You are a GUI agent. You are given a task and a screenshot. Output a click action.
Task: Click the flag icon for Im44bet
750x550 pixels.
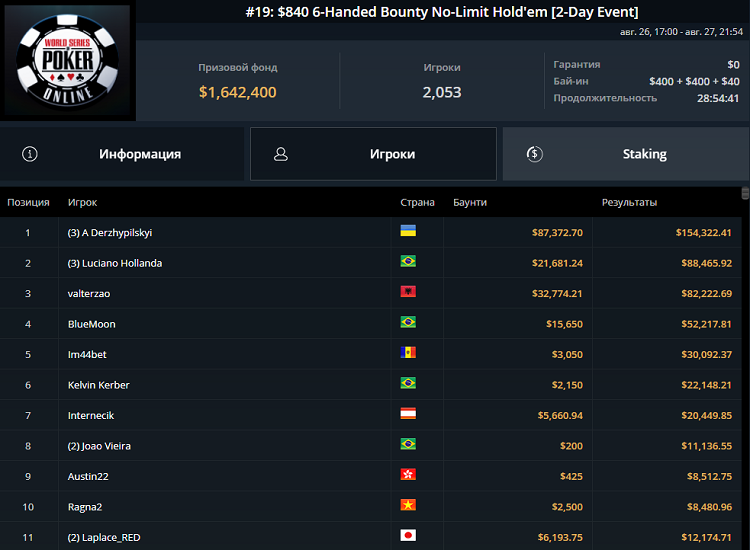[408, 353]
